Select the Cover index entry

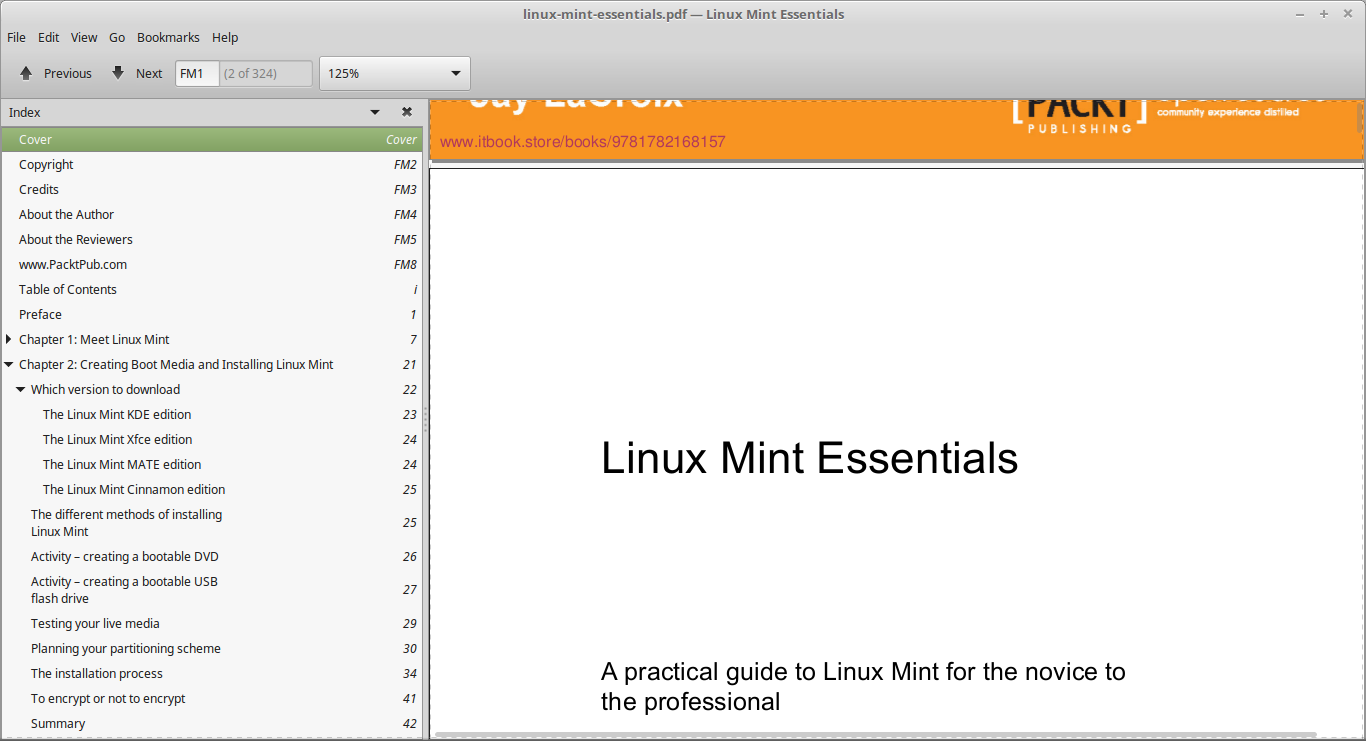click(212, 139)
